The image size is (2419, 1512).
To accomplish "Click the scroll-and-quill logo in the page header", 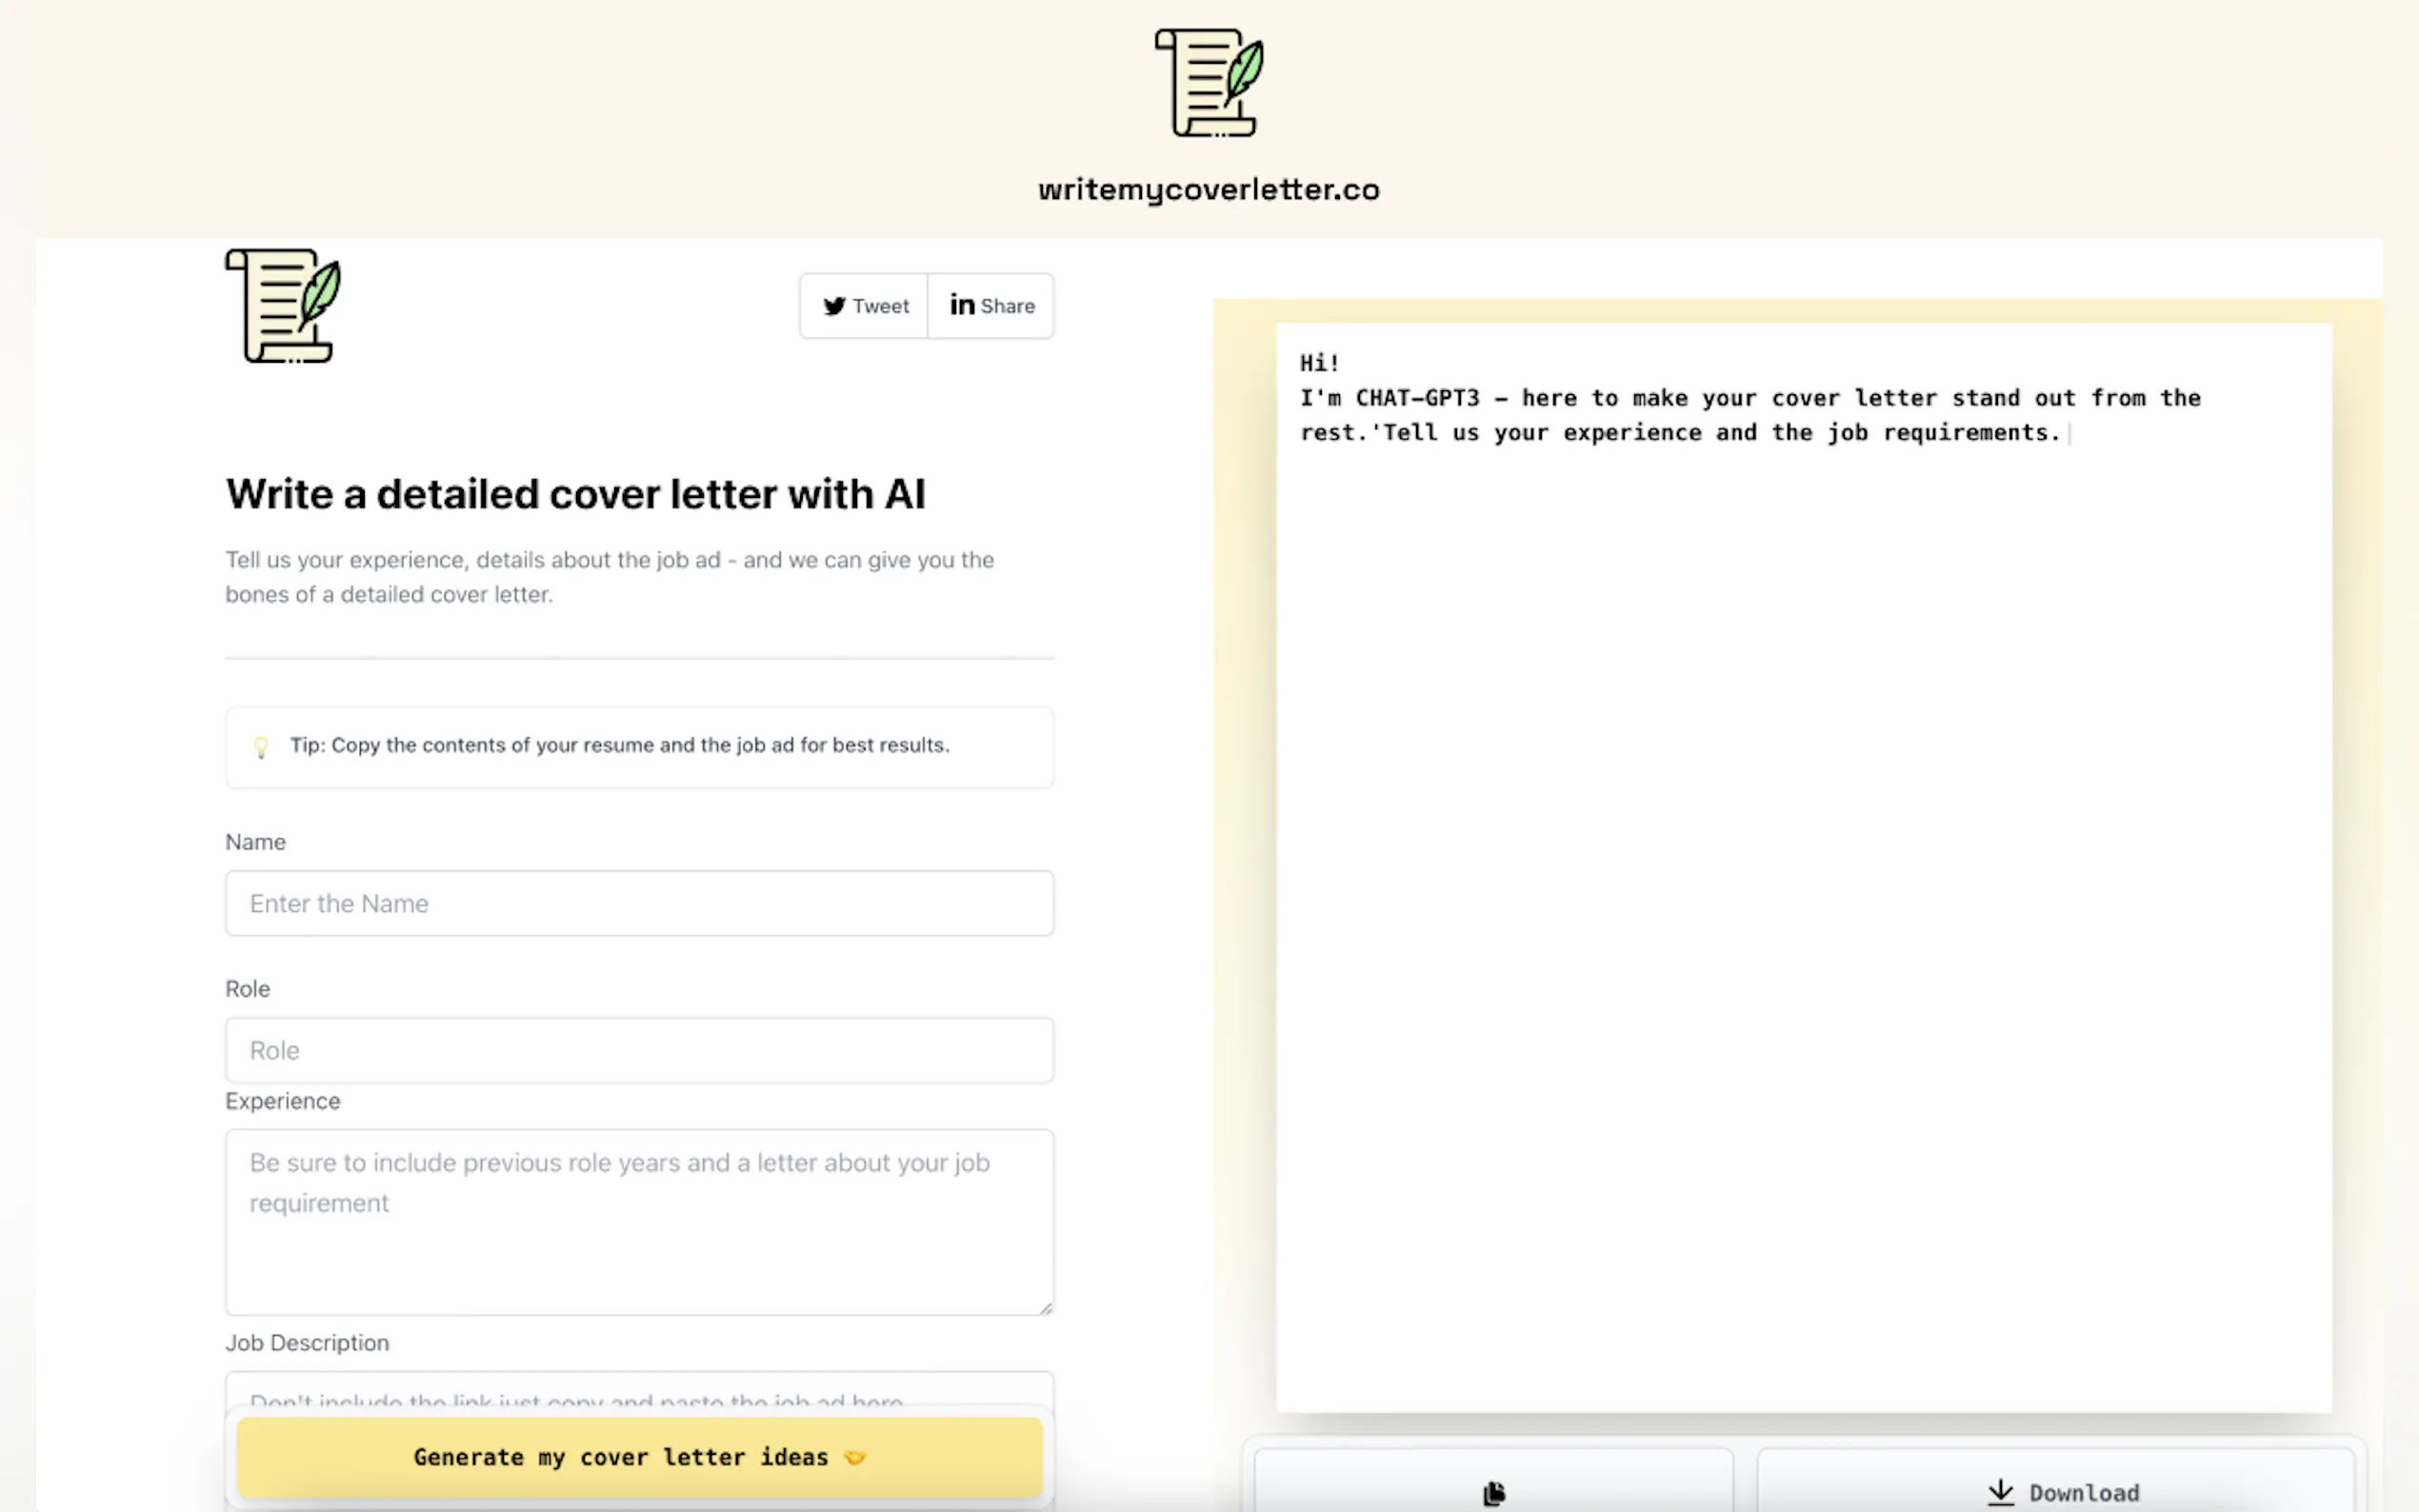I will click(1209, 83).
